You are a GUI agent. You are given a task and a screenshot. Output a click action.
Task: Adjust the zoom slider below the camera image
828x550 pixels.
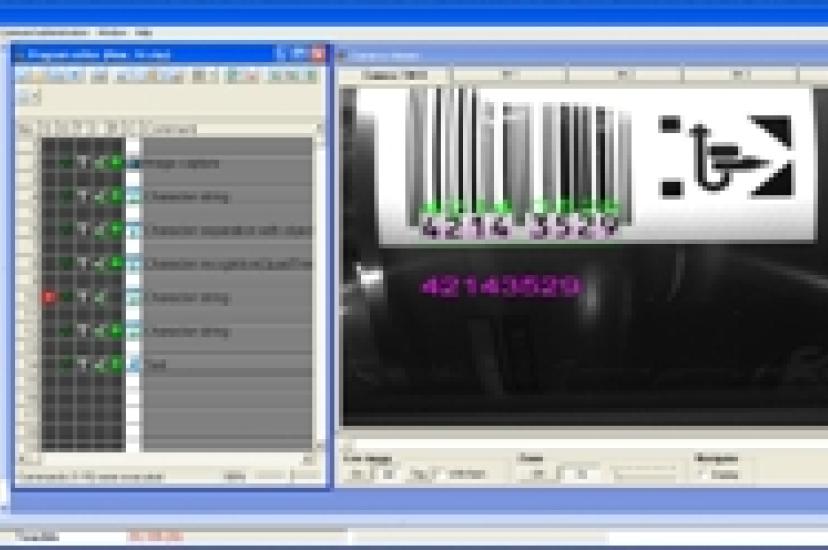click(x=644, y=473)
